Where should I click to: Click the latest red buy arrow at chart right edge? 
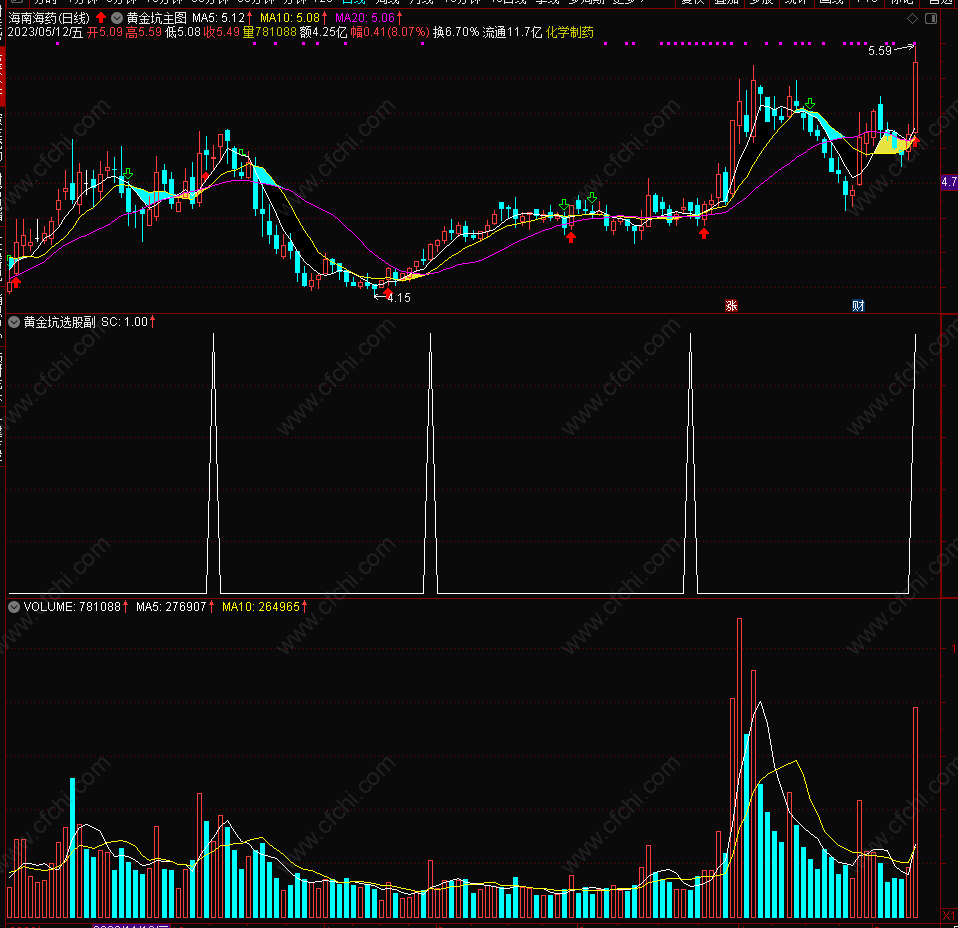[x=915, y=142]
